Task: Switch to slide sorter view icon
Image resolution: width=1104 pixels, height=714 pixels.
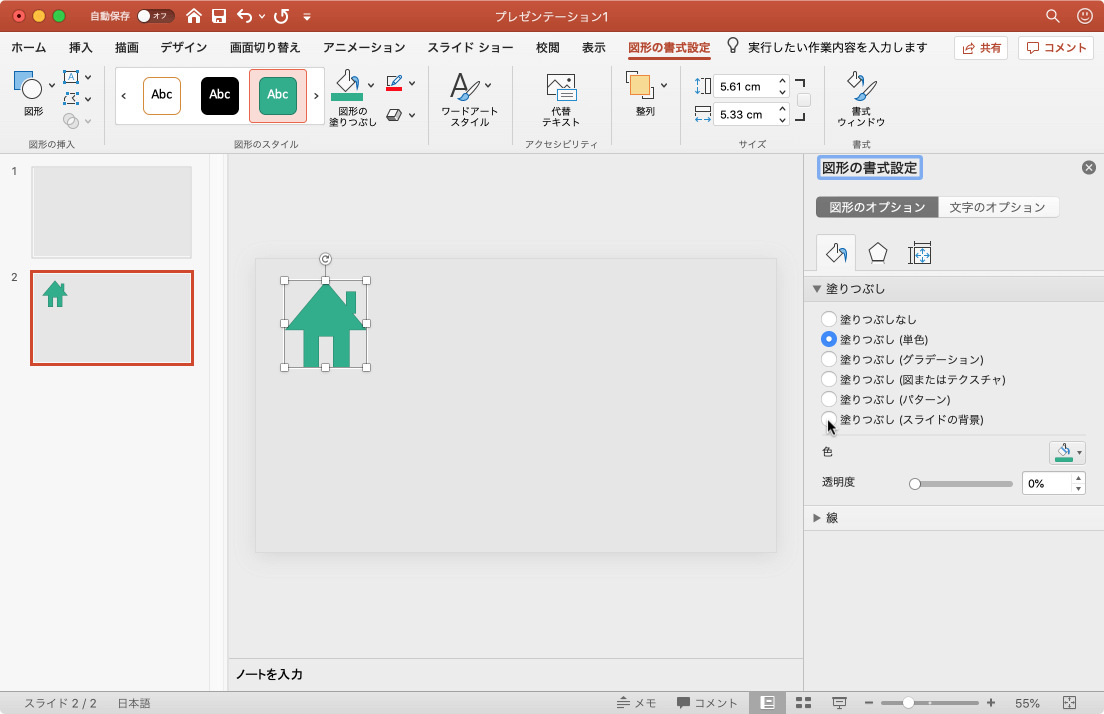Action: coord(803,703)
